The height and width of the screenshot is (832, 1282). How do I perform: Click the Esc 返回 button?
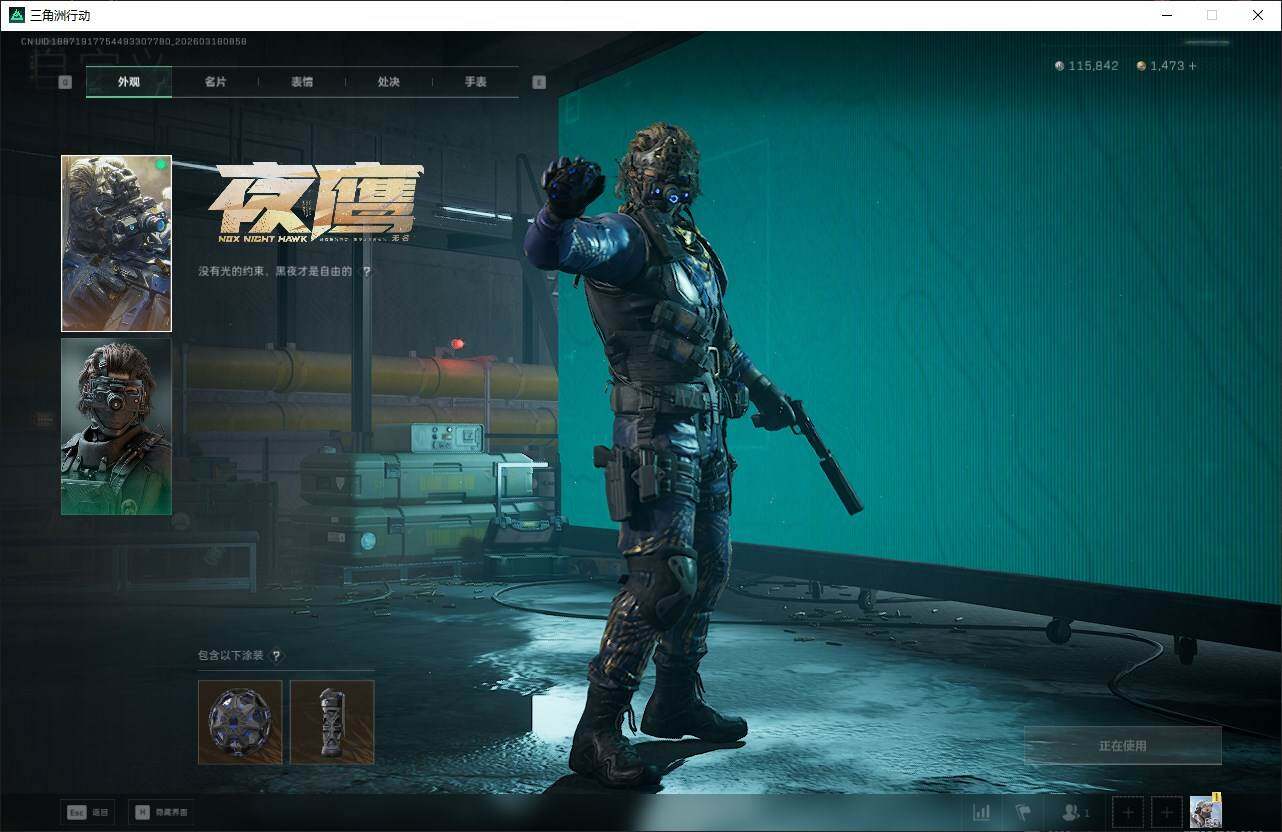[86, 812]
